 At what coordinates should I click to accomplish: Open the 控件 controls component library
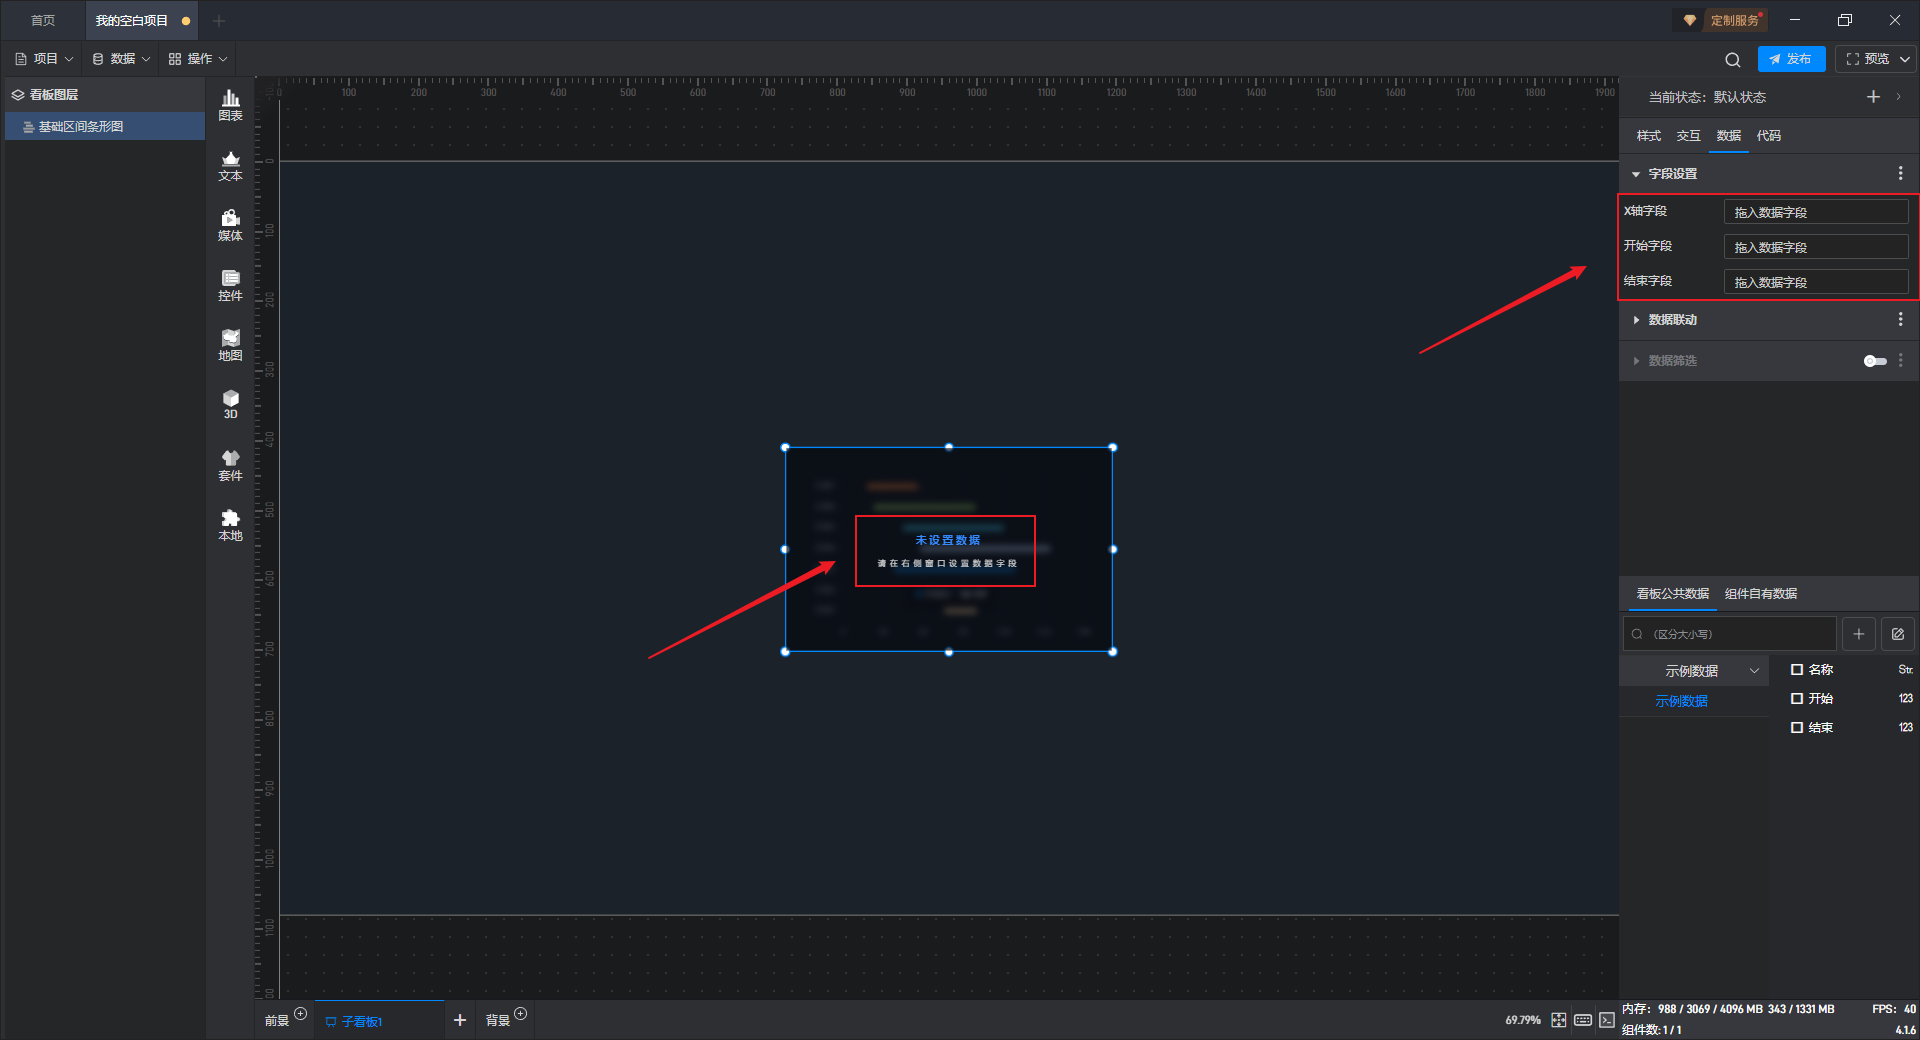pos(230,286)
